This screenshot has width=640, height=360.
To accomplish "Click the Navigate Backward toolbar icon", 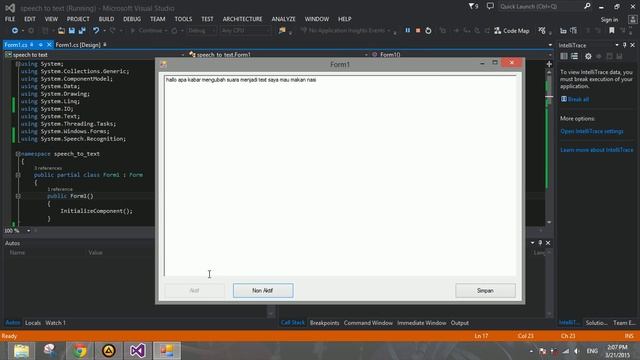I will (15, 31).
